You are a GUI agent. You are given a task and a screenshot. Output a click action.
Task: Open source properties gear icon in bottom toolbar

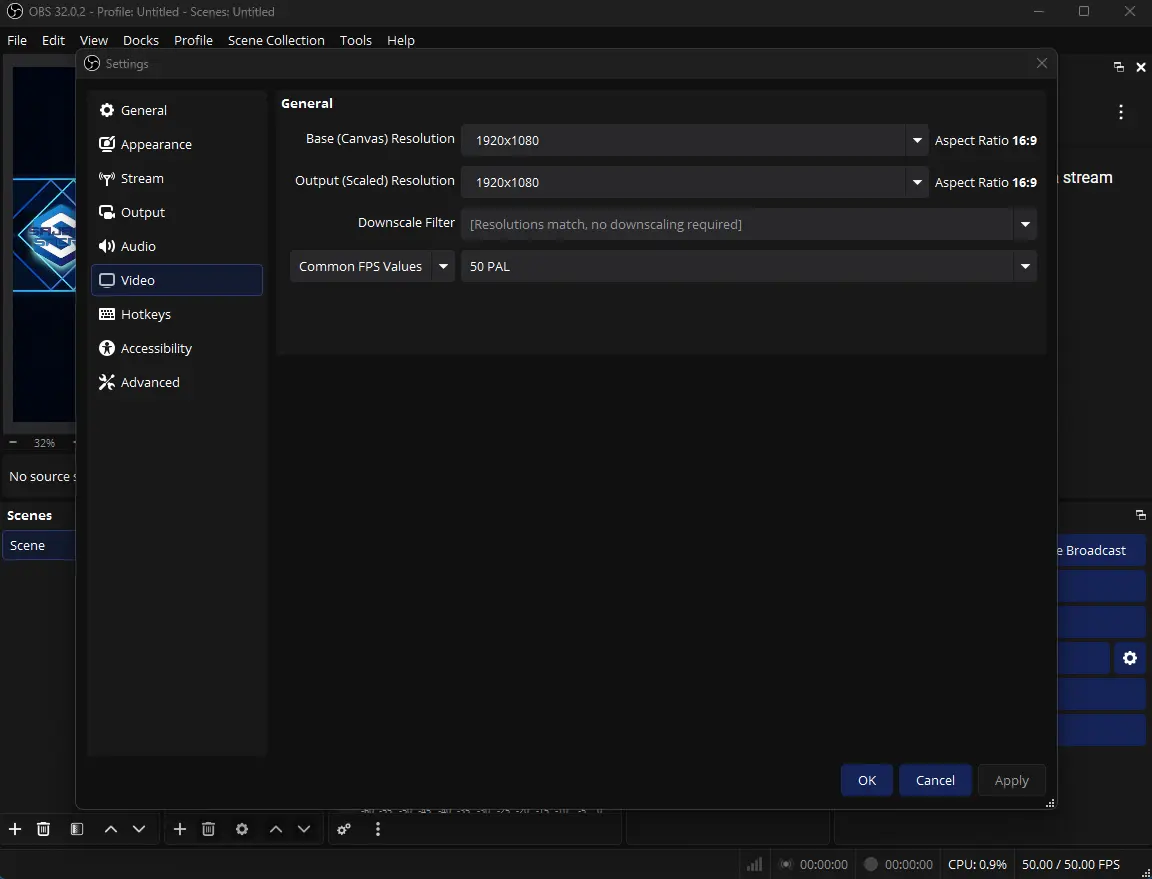(242, 829)
